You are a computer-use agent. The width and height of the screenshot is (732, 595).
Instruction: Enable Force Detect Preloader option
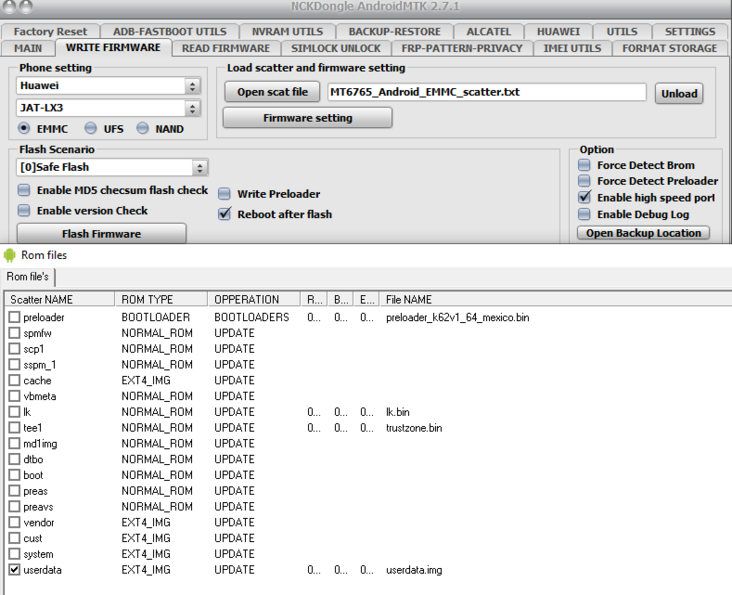pyautogui.click(x=584, y=181)
